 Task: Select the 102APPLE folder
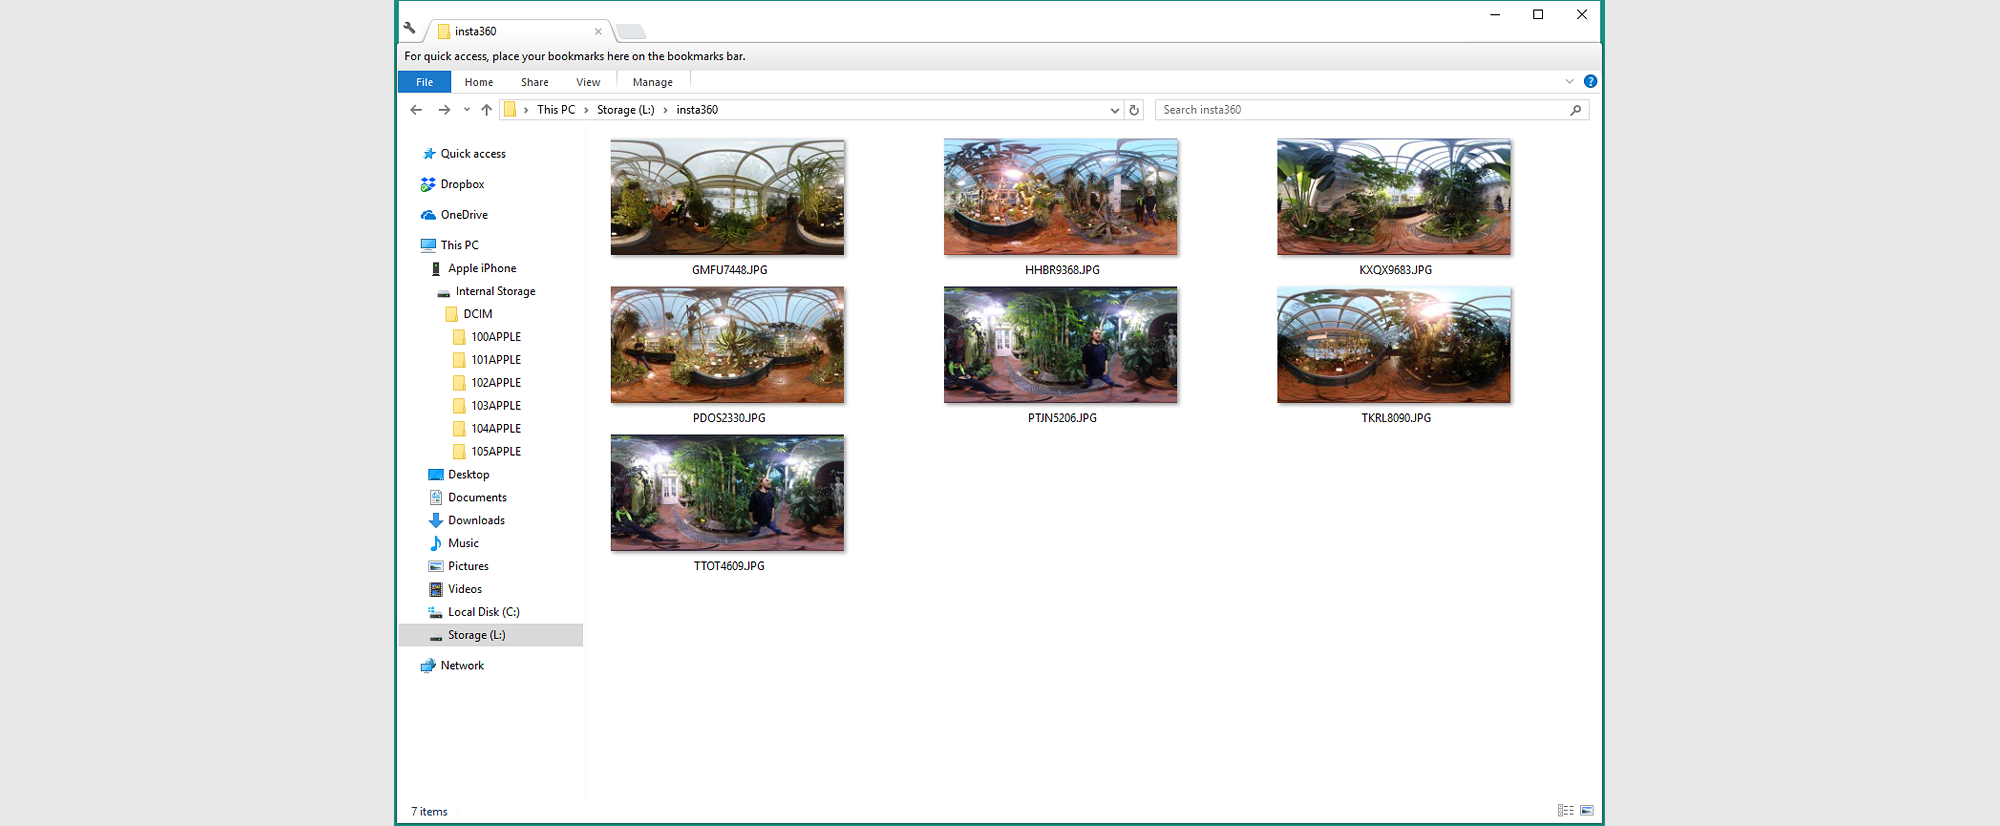[487, 383]
